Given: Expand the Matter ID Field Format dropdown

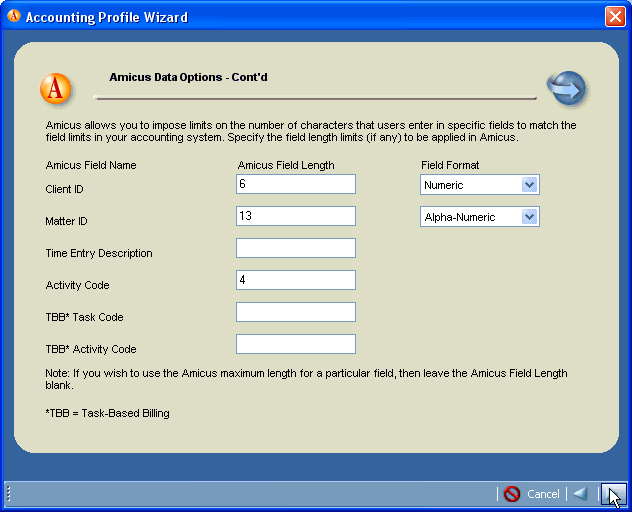Looking at the screenshot, I should (530, 217).
